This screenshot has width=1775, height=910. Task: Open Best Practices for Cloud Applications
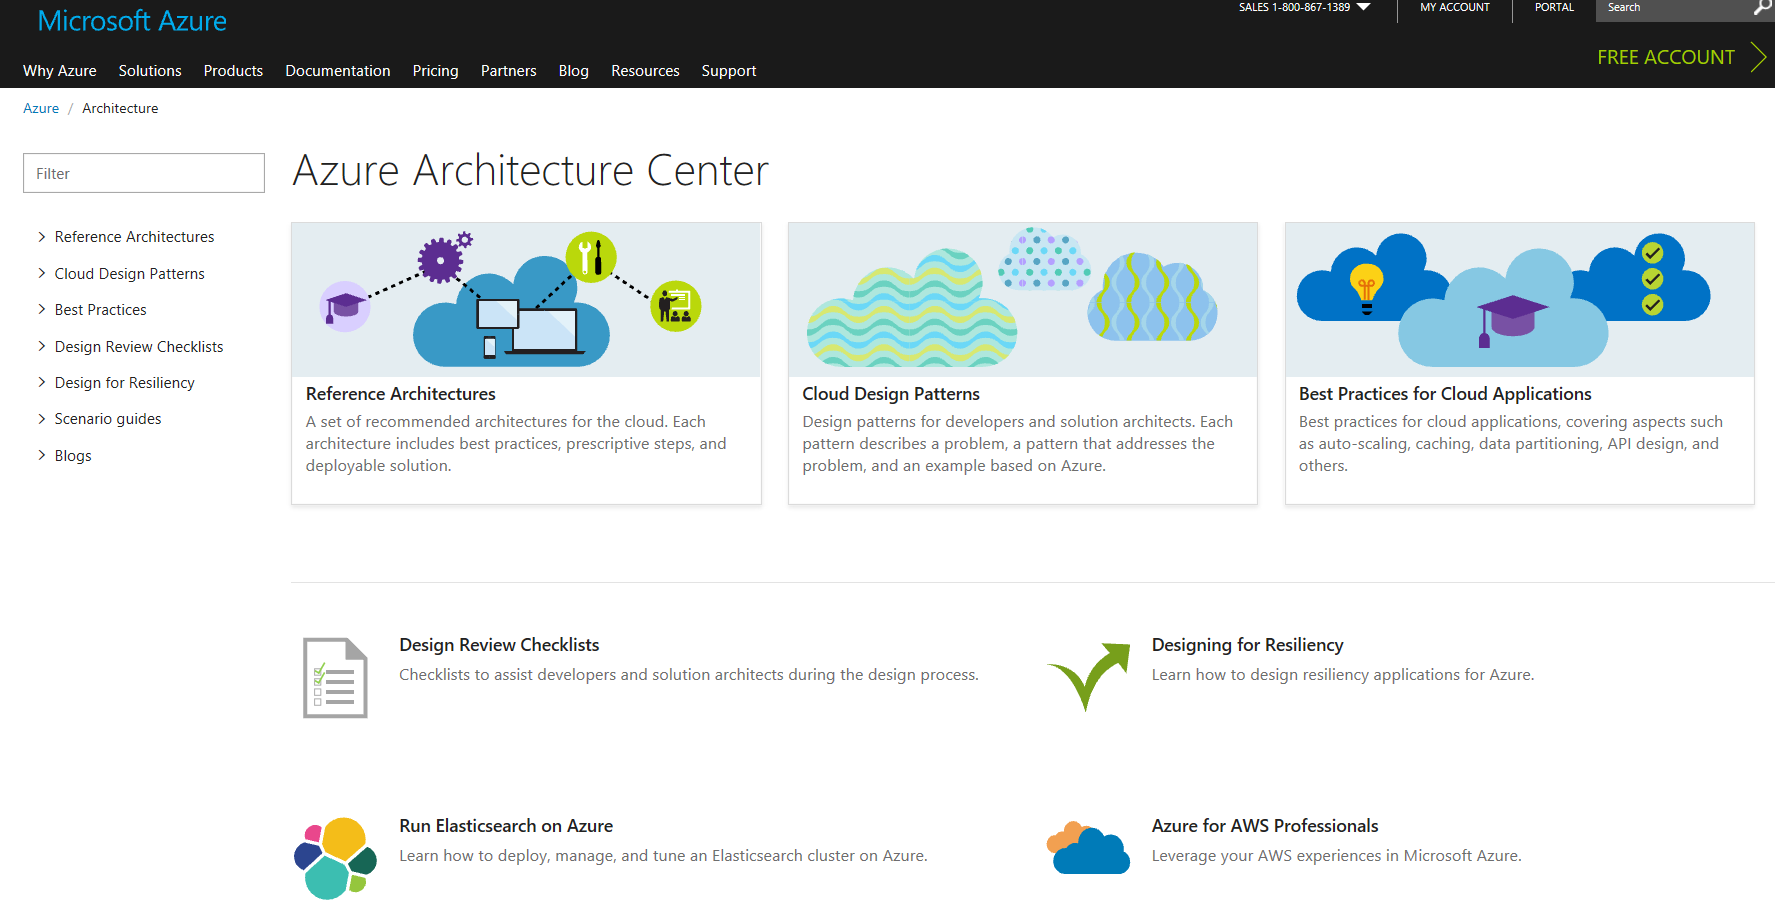point(1444,393)
